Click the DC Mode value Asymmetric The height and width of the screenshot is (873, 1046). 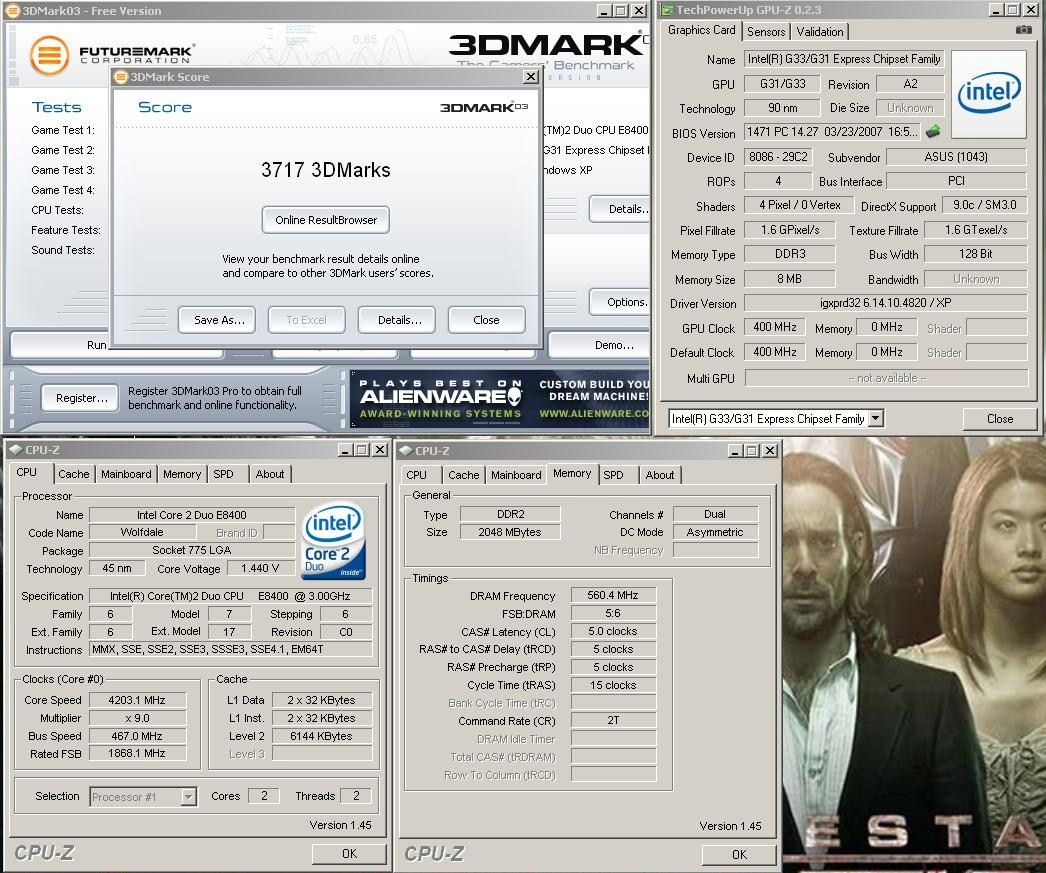(715, 532)
